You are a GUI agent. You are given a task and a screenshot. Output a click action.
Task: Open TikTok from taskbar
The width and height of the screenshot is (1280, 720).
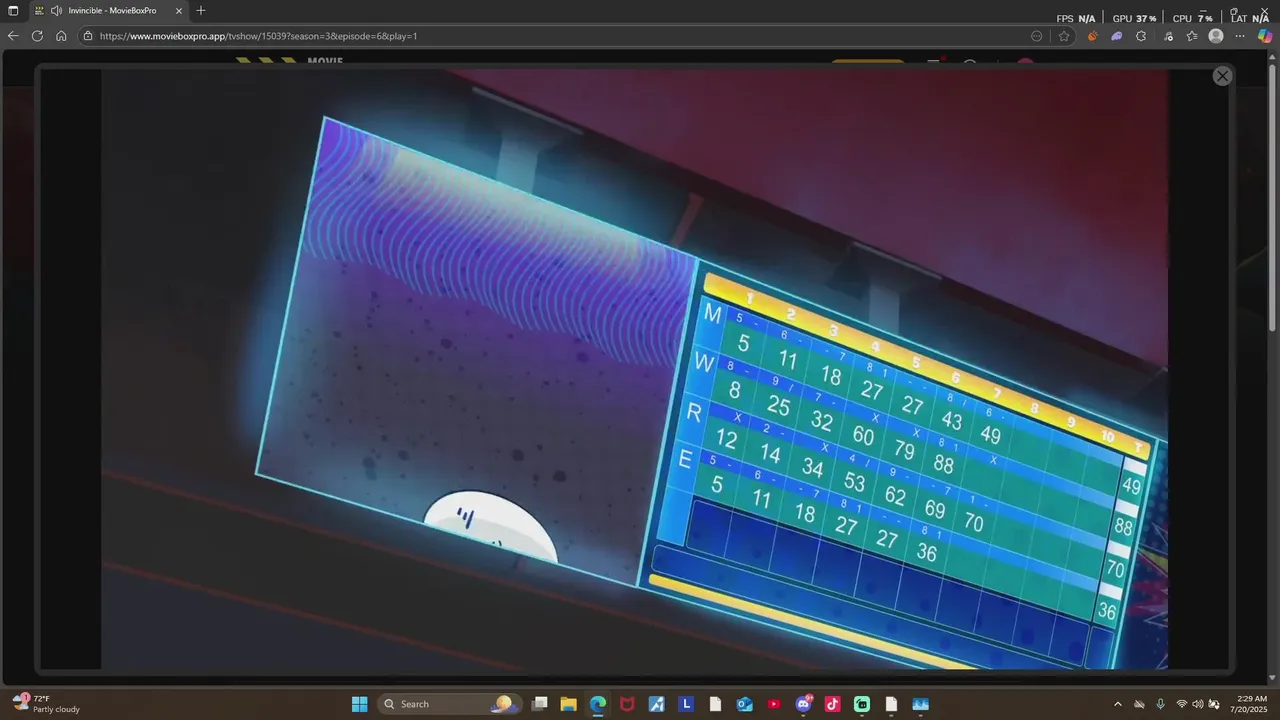point(832,704)
